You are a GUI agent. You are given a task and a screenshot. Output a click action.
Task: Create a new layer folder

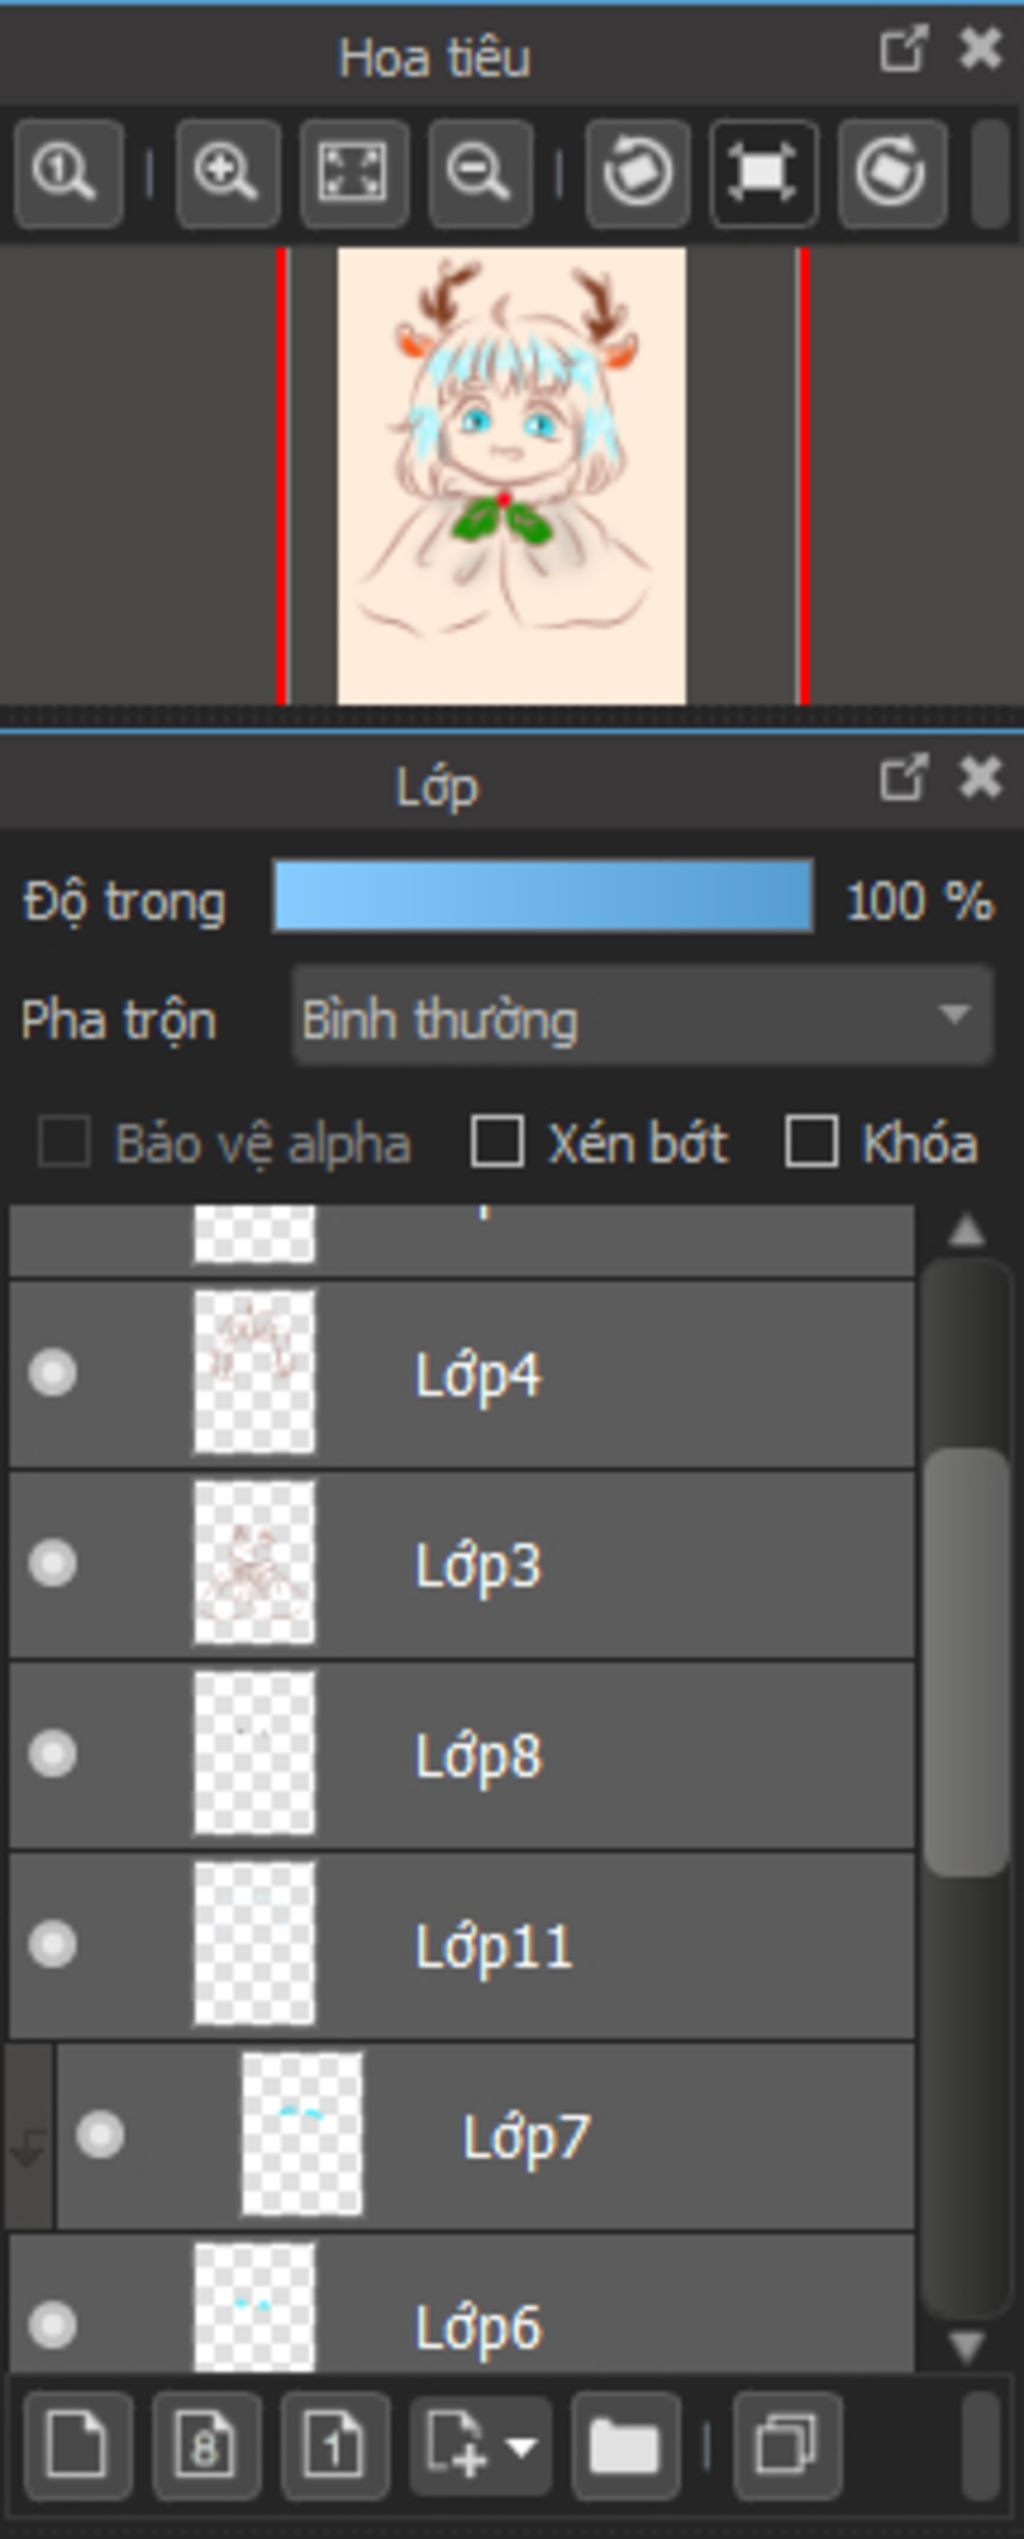pos(625,2446)
